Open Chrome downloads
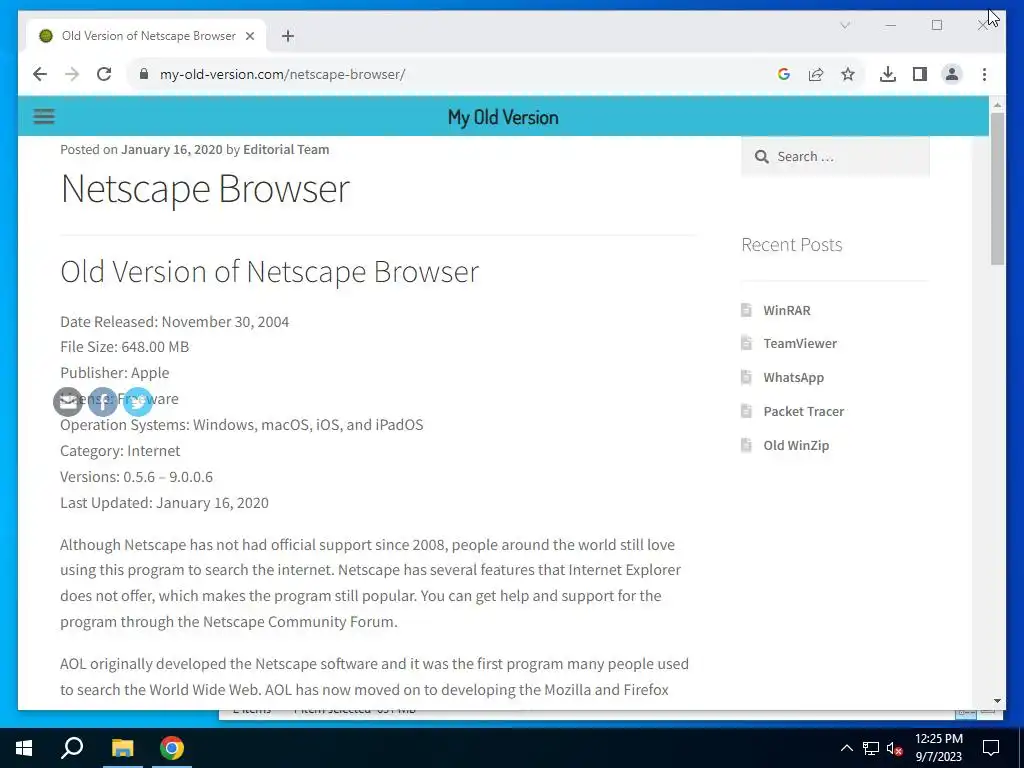This screenshot has height=768, width=1024. (x=888, y=74)
